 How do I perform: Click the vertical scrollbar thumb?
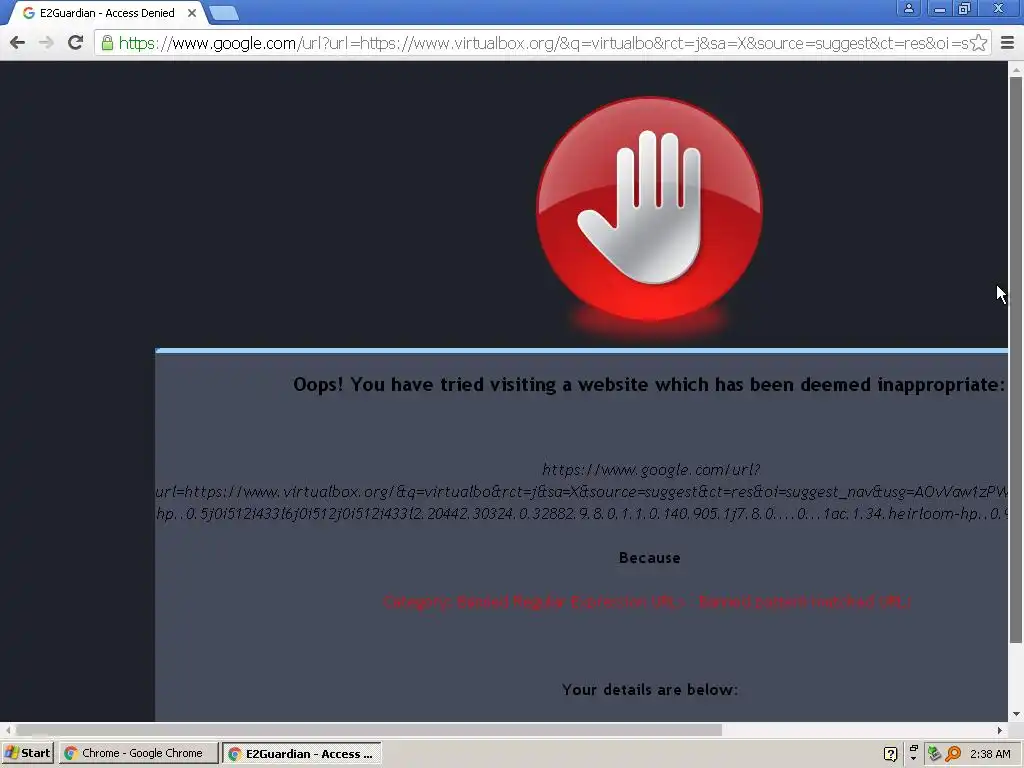click(1016, 360)
